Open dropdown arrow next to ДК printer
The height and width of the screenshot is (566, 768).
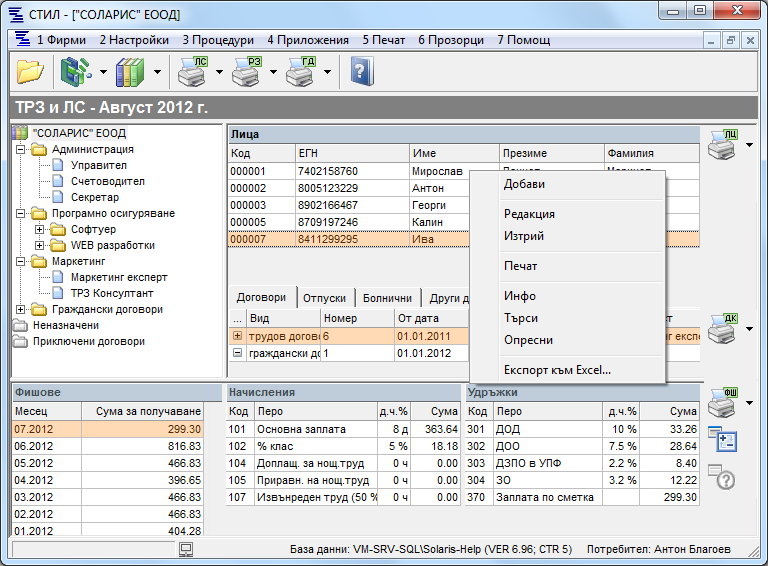point(749,329)
